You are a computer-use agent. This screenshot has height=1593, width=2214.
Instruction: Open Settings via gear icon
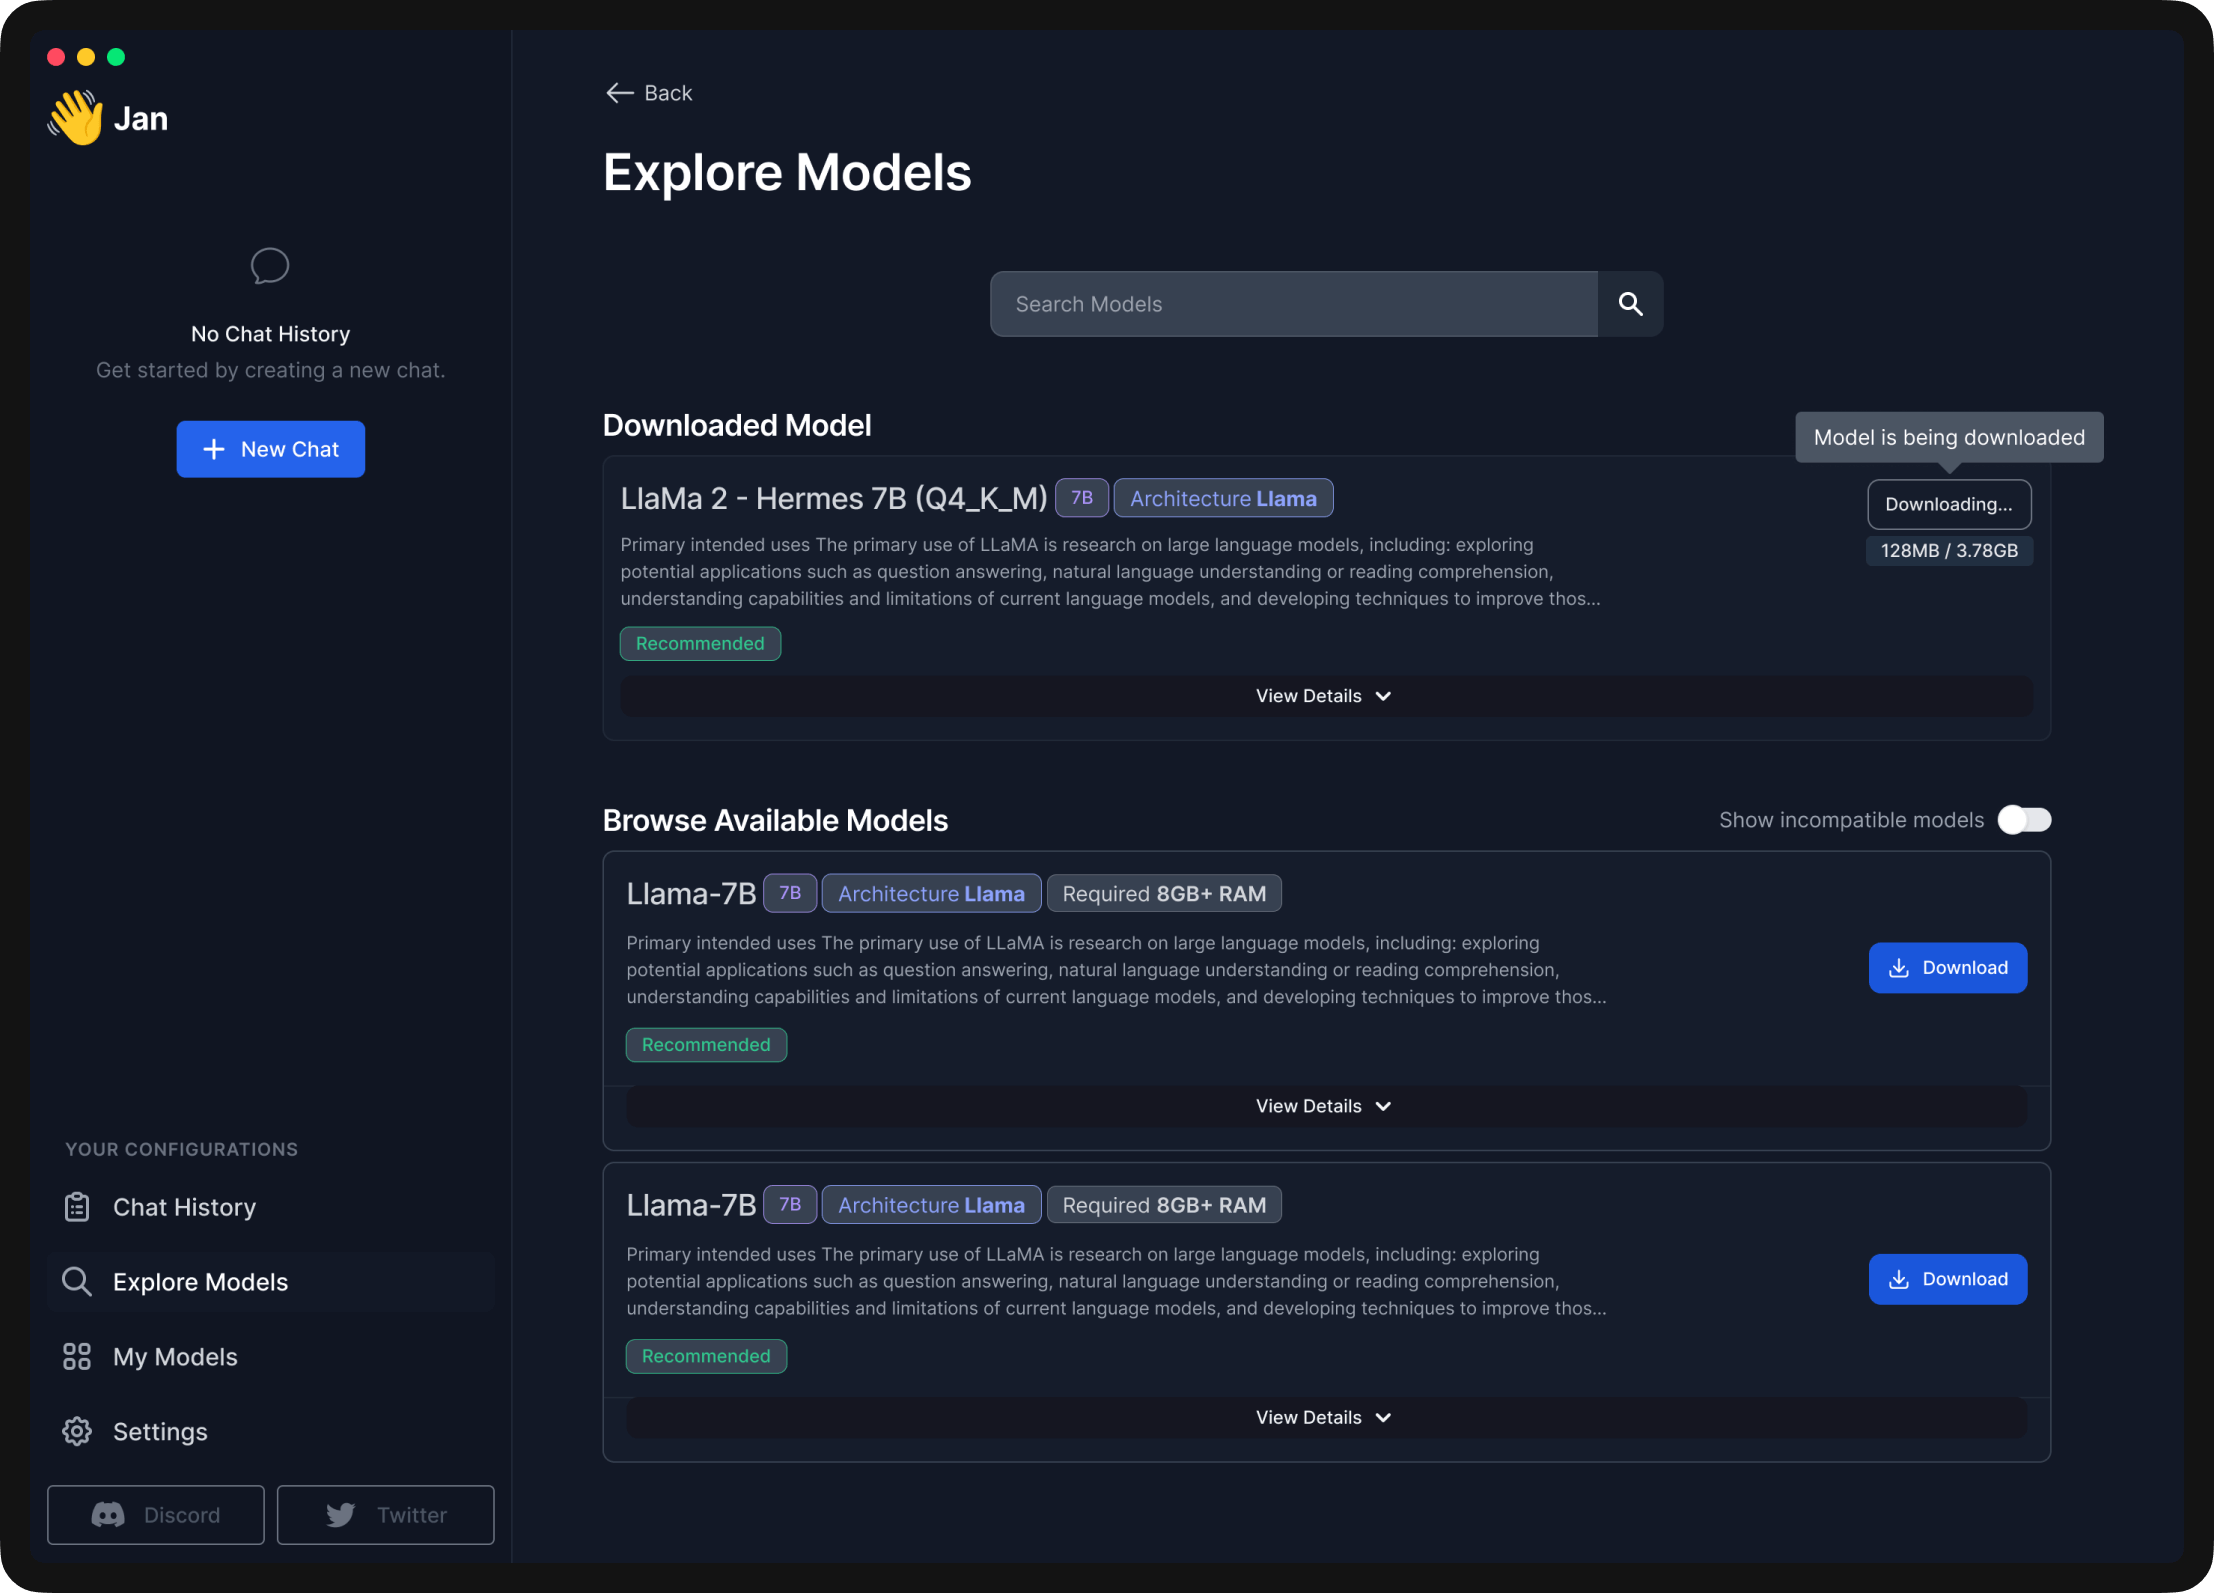[77, 1431]
